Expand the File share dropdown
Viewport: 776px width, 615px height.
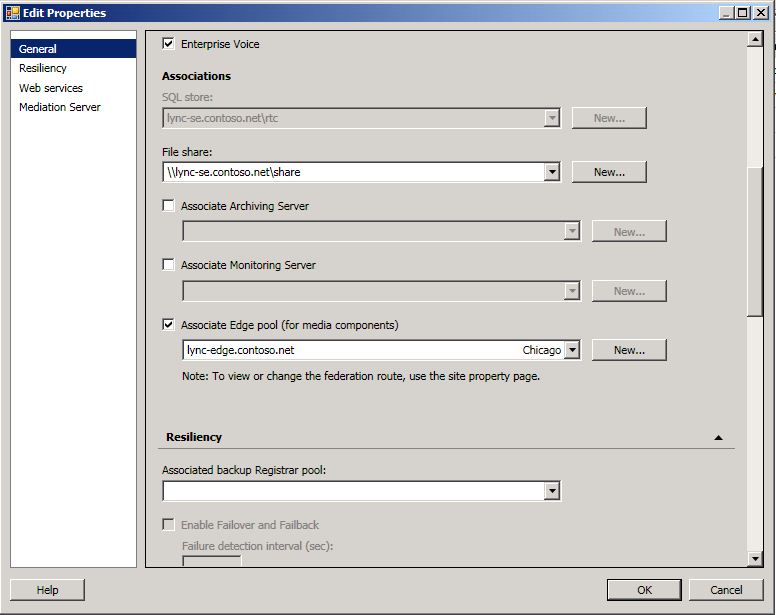[552, 172]
